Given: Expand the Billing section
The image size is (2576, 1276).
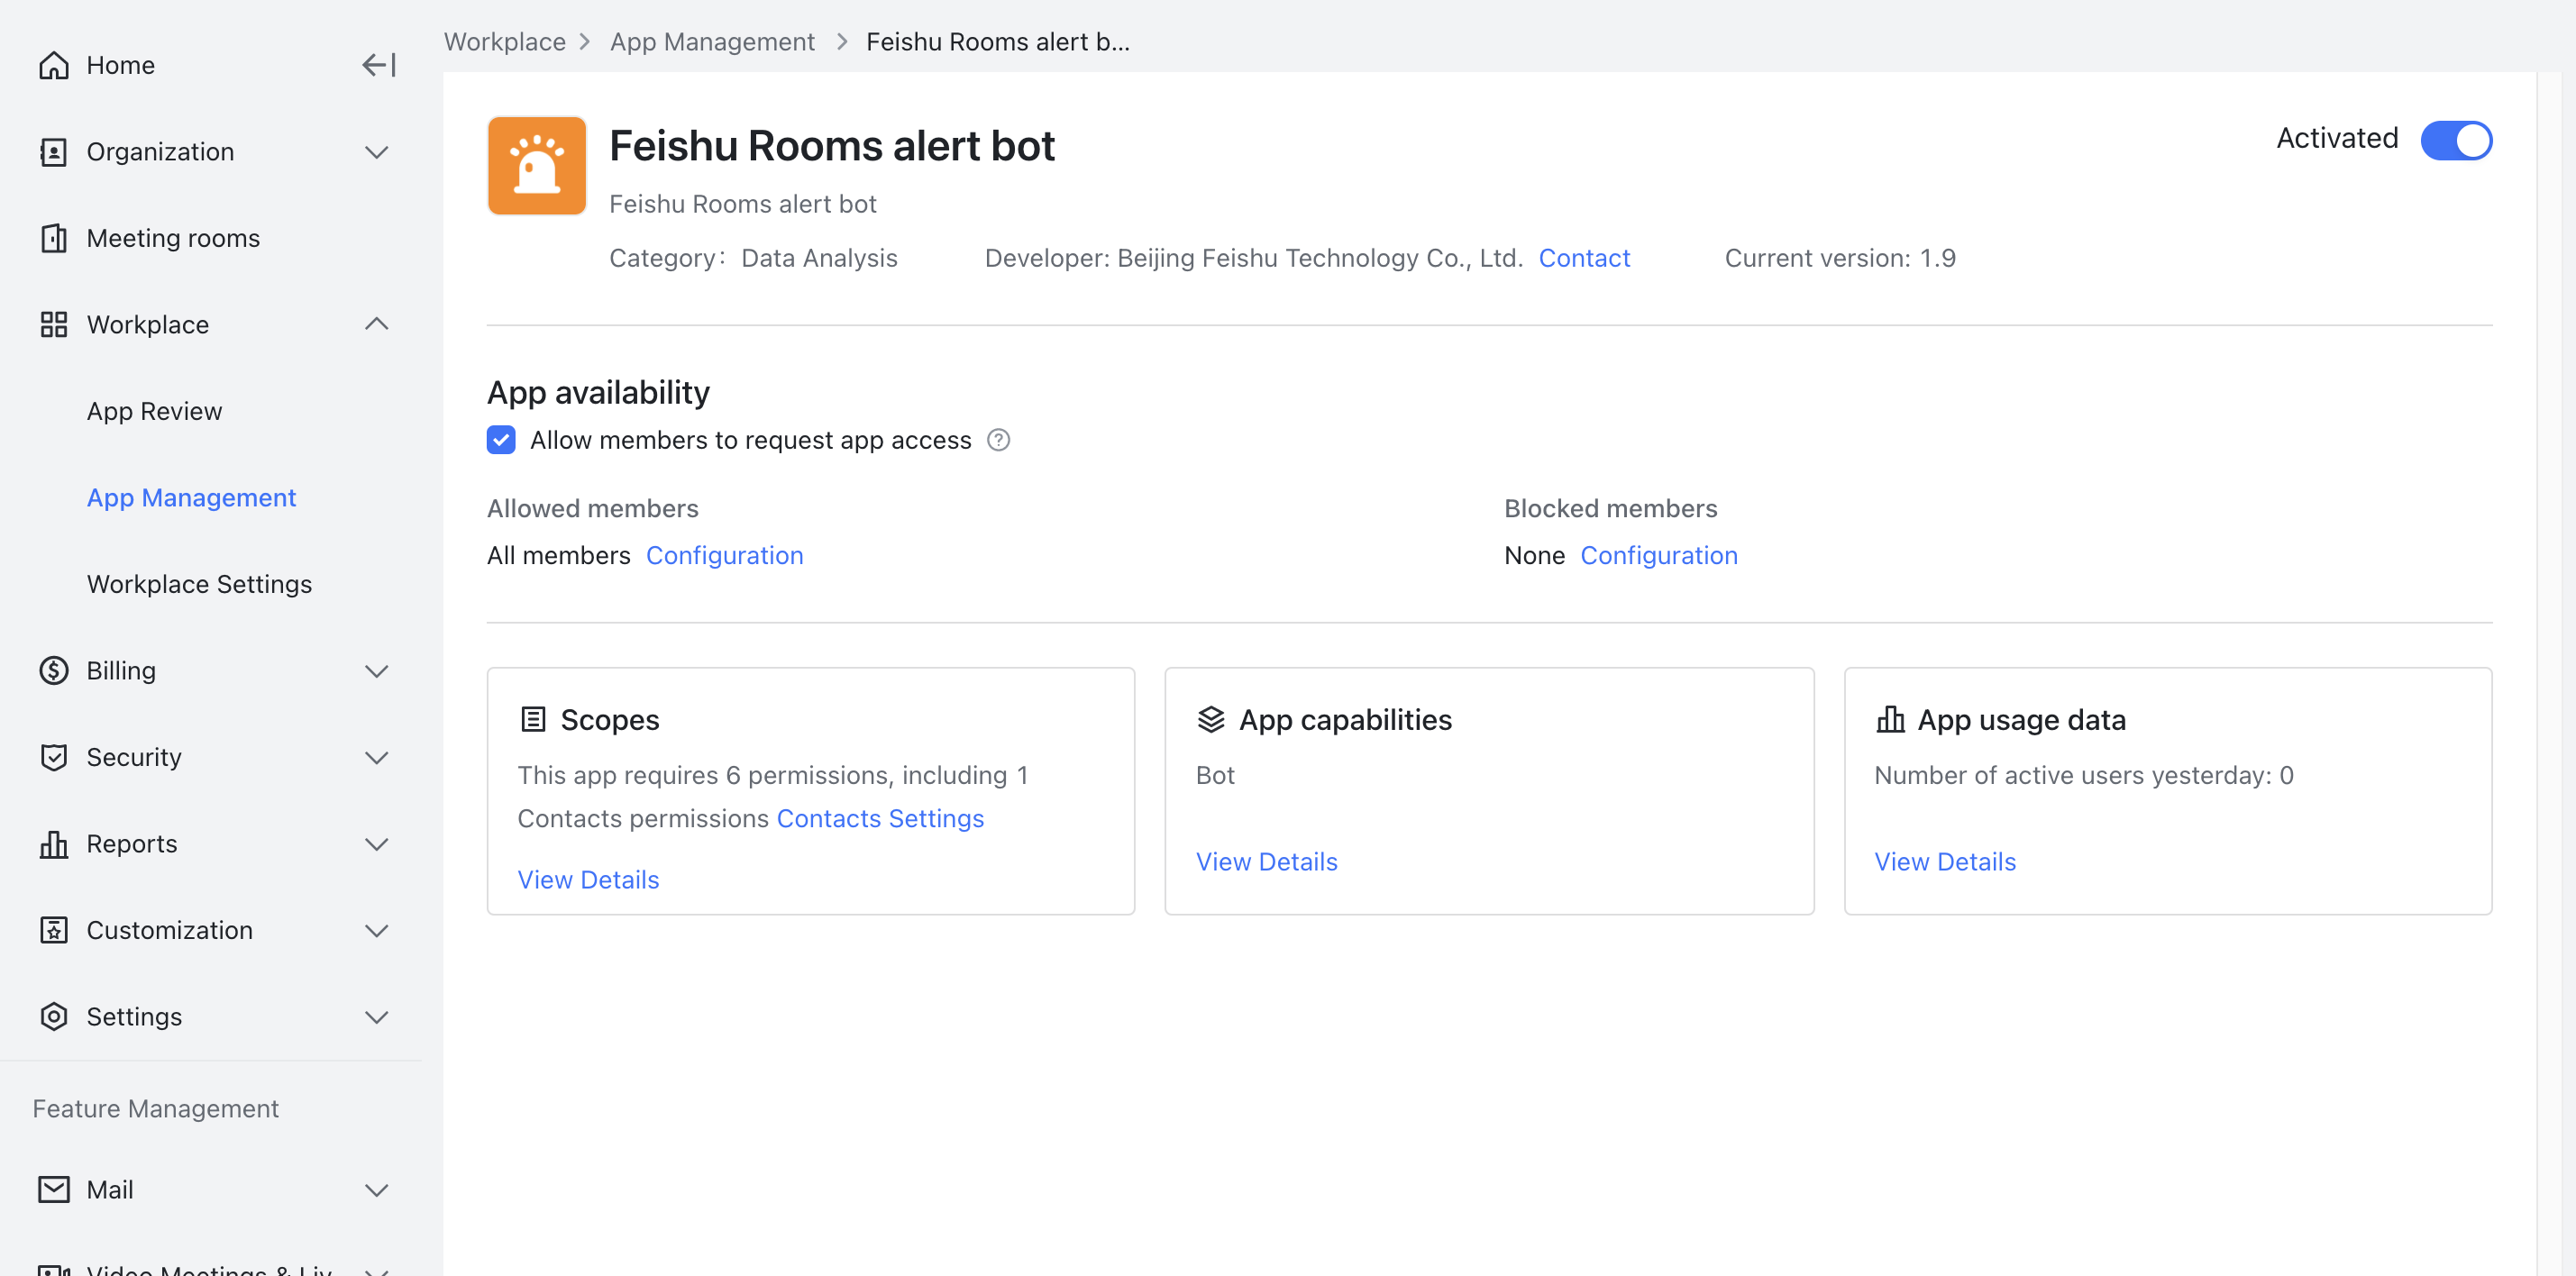Looking at the screenshot, I should click(x=377, y=670).
